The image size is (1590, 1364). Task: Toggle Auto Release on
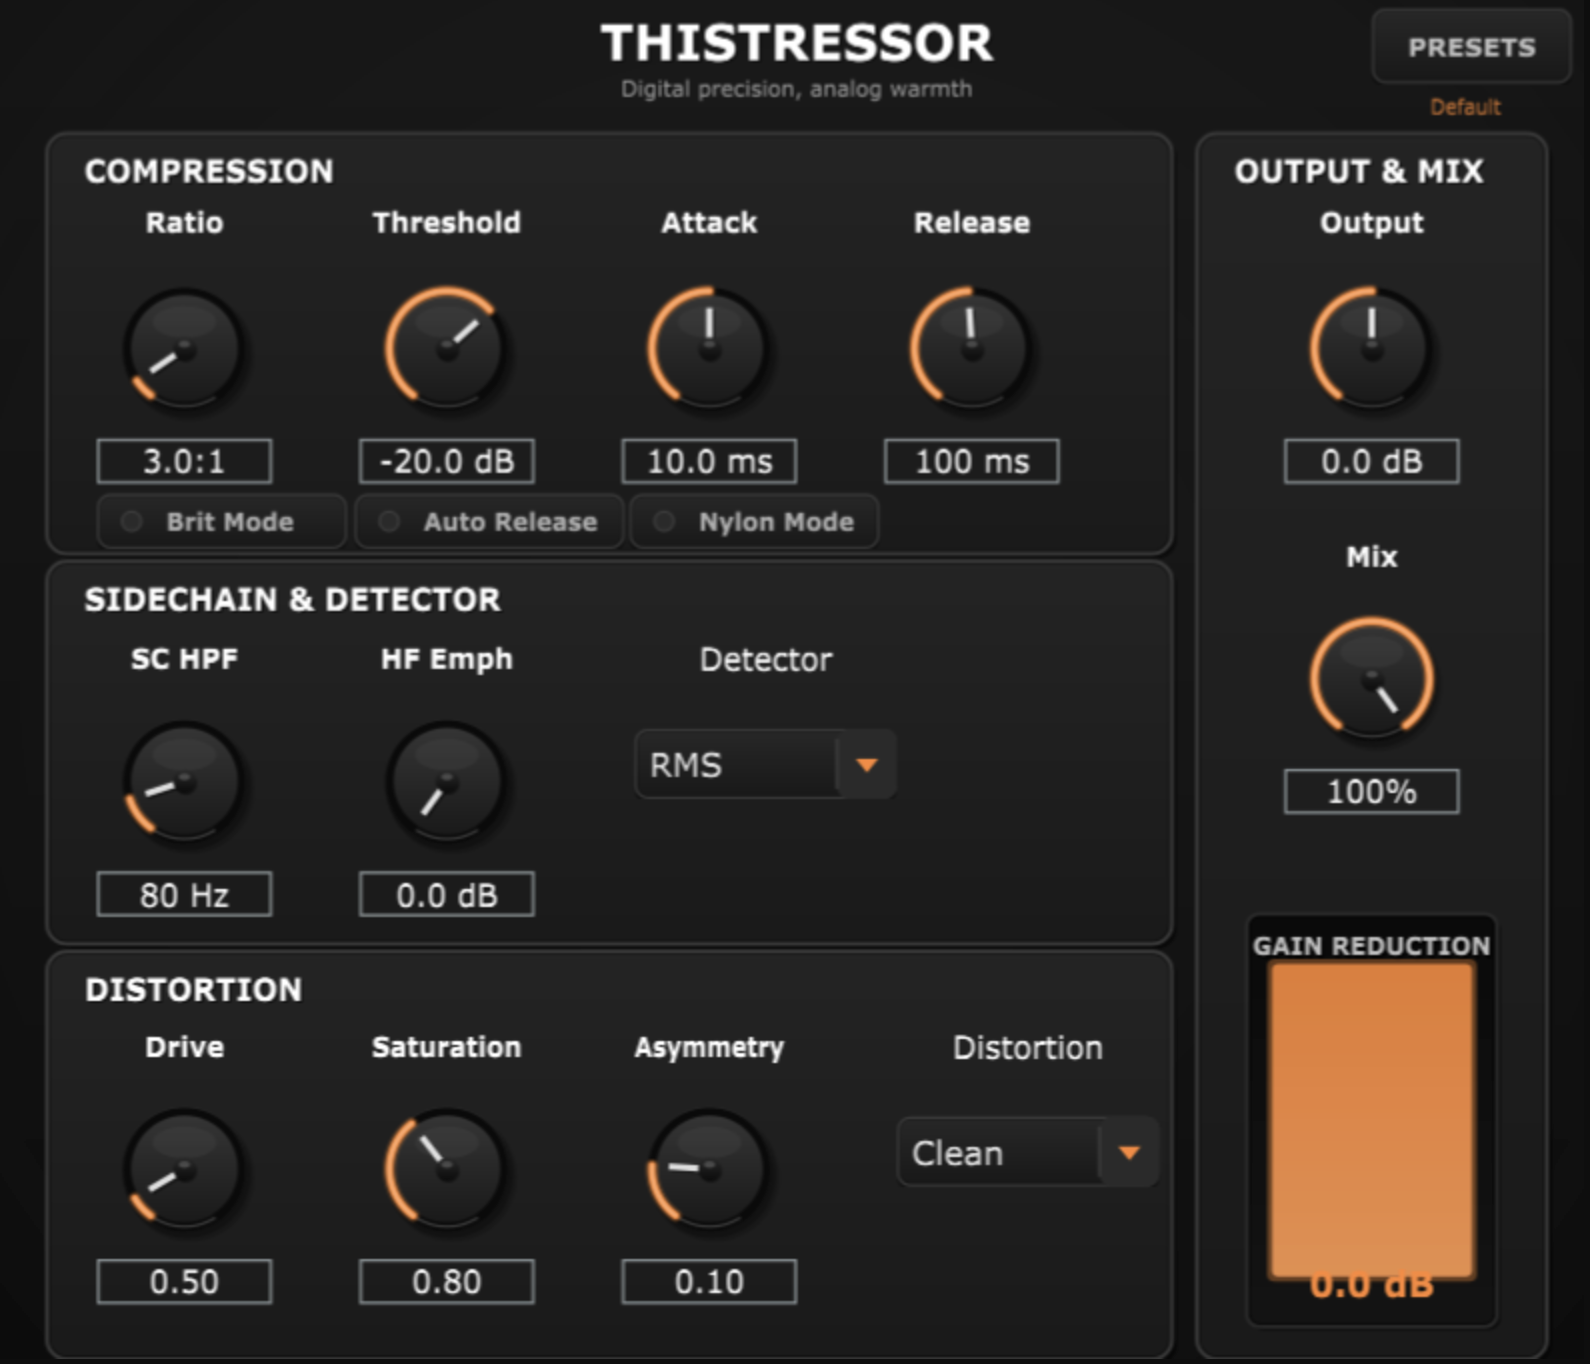coord(489,521)
